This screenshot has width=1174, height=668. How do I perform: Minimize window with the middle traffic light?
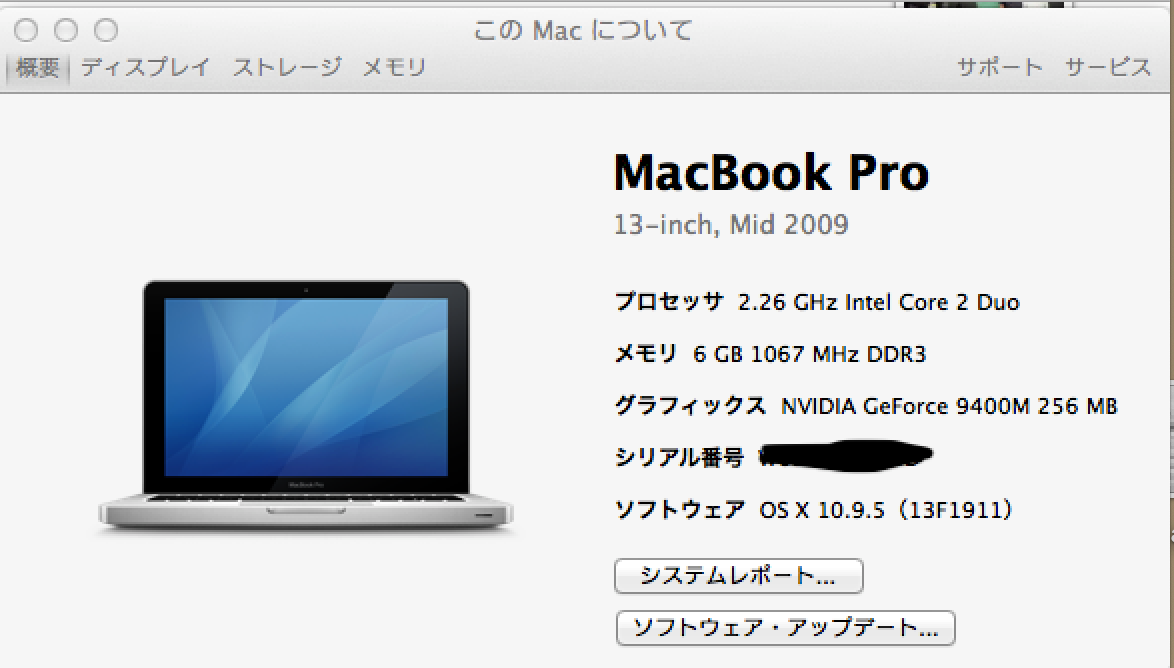[x=66, y=30]
